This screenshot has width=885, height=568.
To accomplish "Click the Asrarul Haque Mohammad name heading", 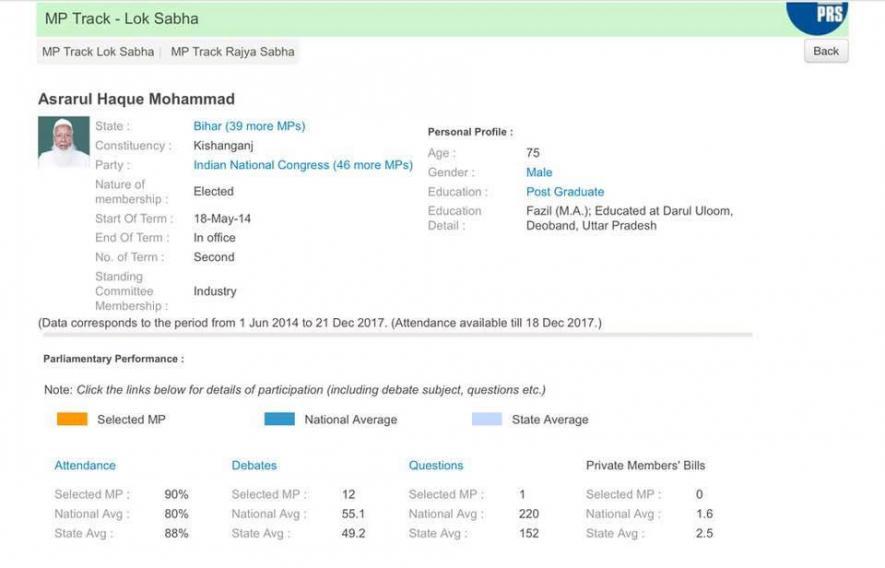I will [x=136, y=99].
